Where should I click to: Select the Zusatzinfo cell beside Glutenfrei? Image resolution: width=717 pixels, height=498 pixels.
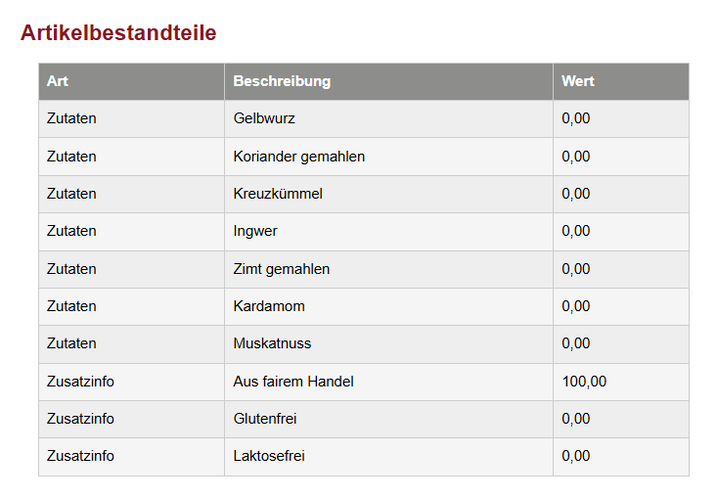tap(80, 419)
